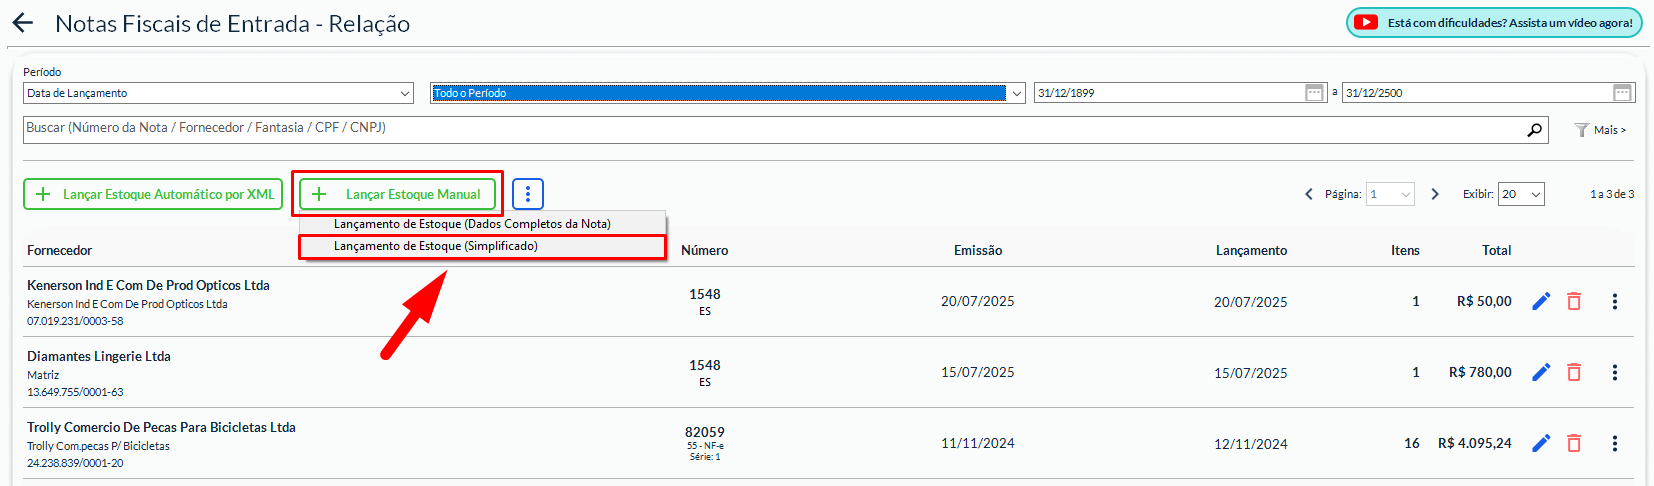Go to previous page arrow
The height and width of the screenshot is (486, 1654).
click(1309, 194)
